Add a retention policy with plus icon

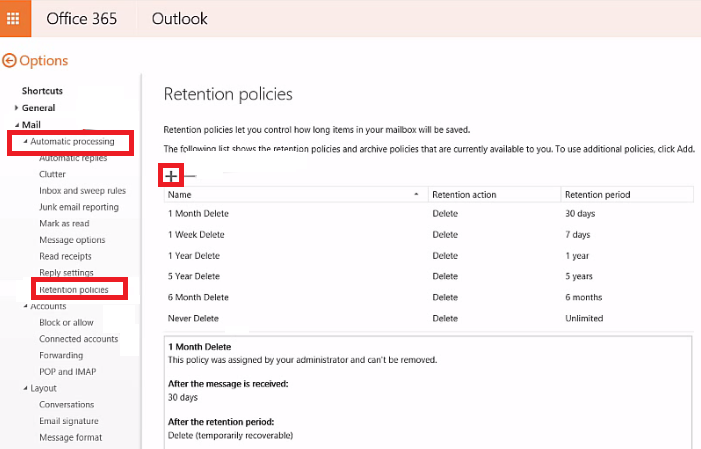point(171,176)
